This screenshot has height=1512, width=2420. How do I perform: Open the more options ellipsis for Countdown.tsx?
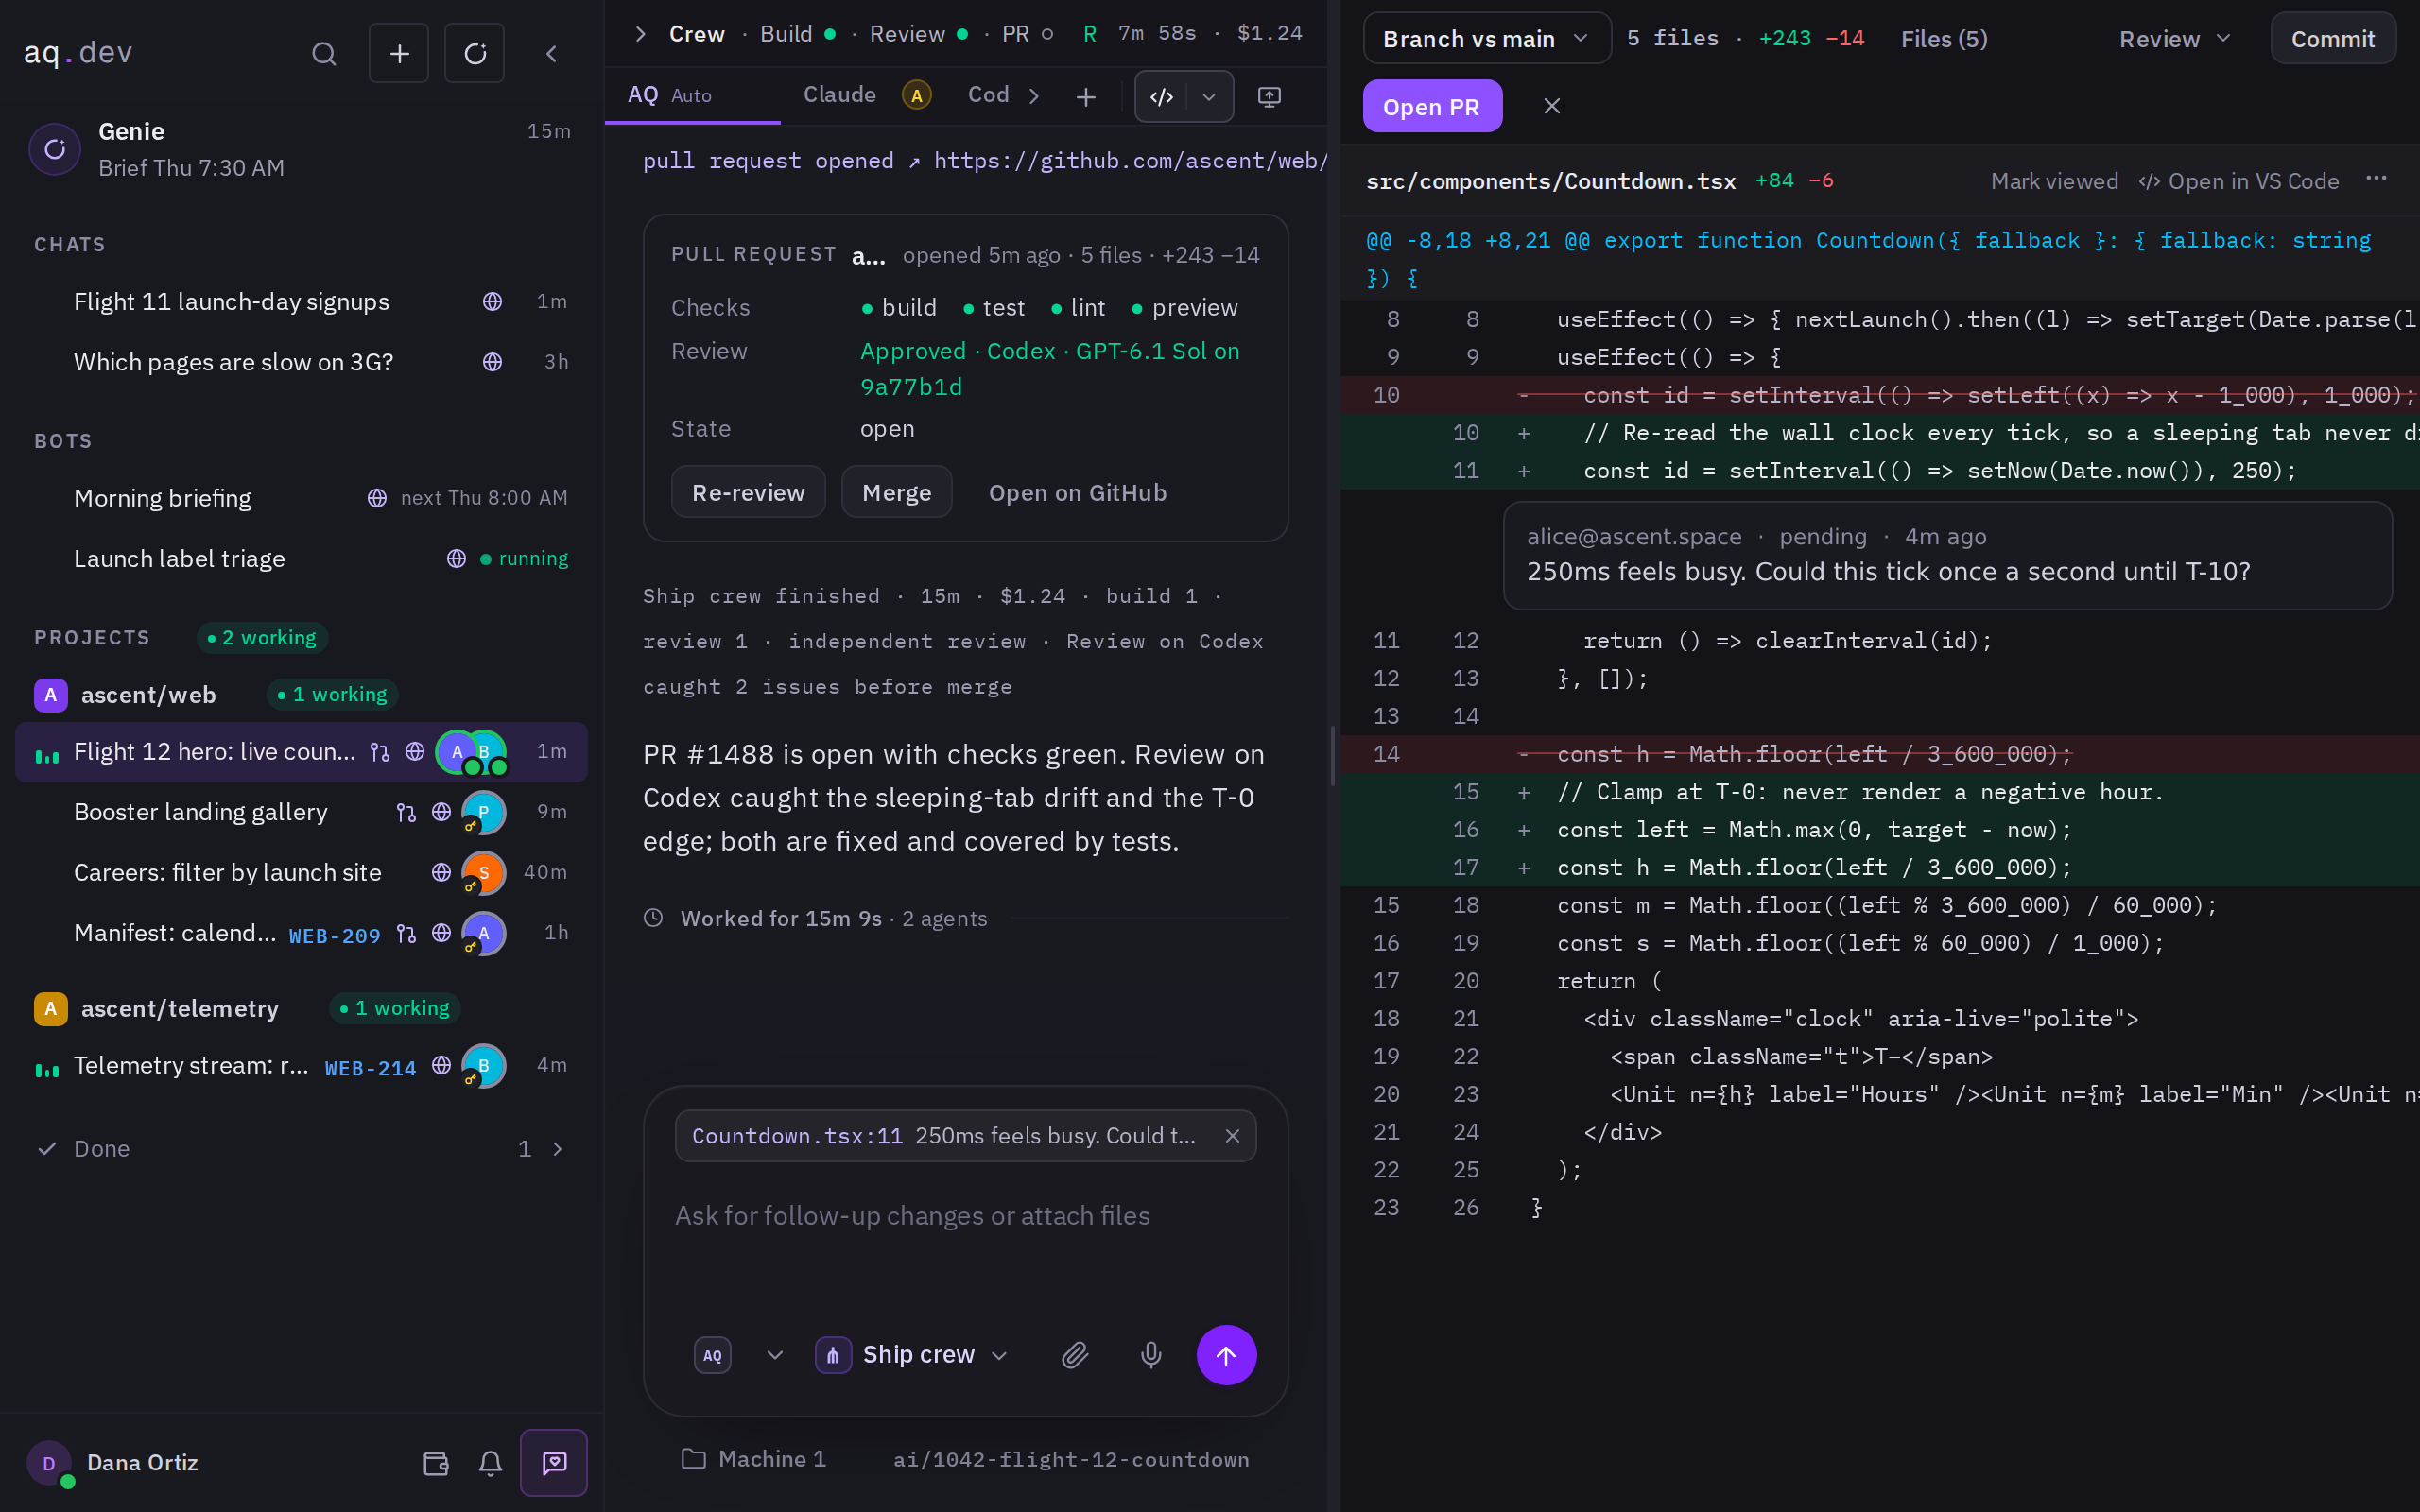[x=2376, y=179]
